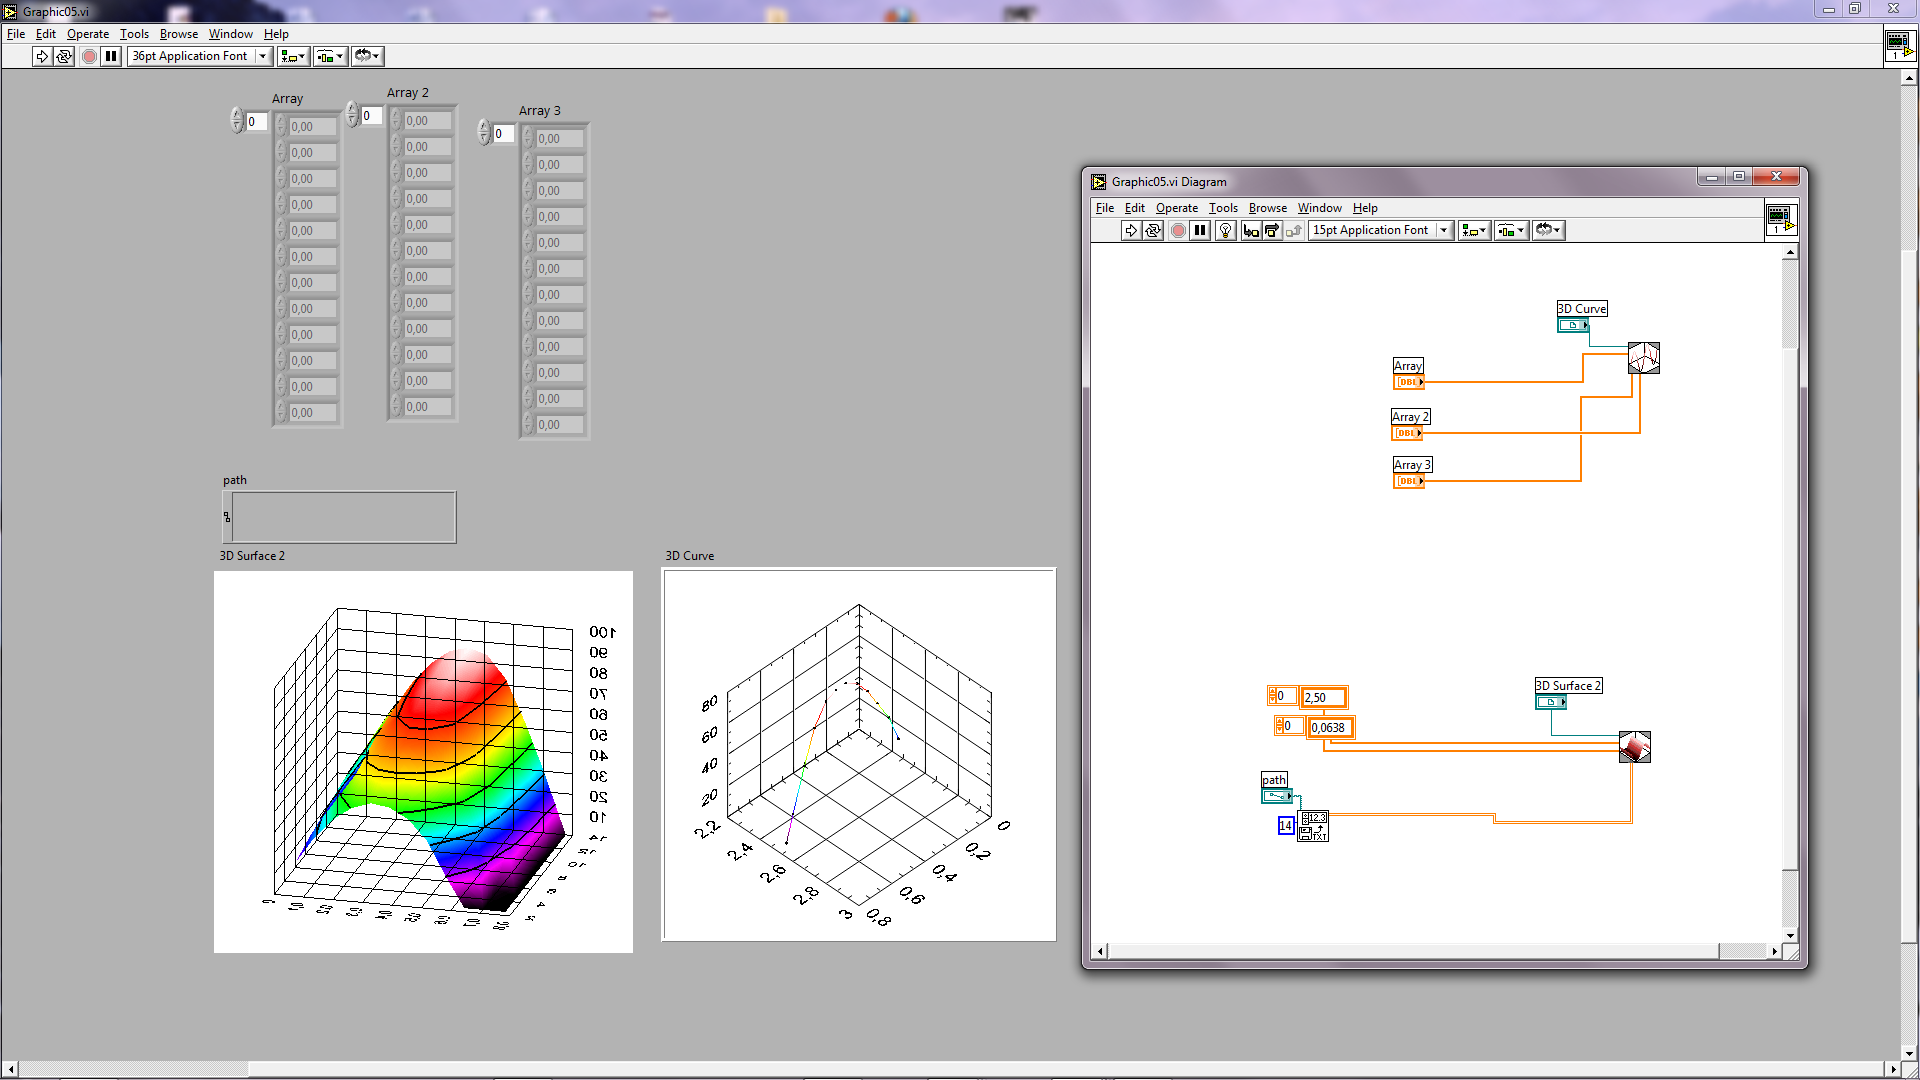Click the 3D Surface VI node icon
Viewport: 1920px width, 1080px height.
tap(1634, 746)
